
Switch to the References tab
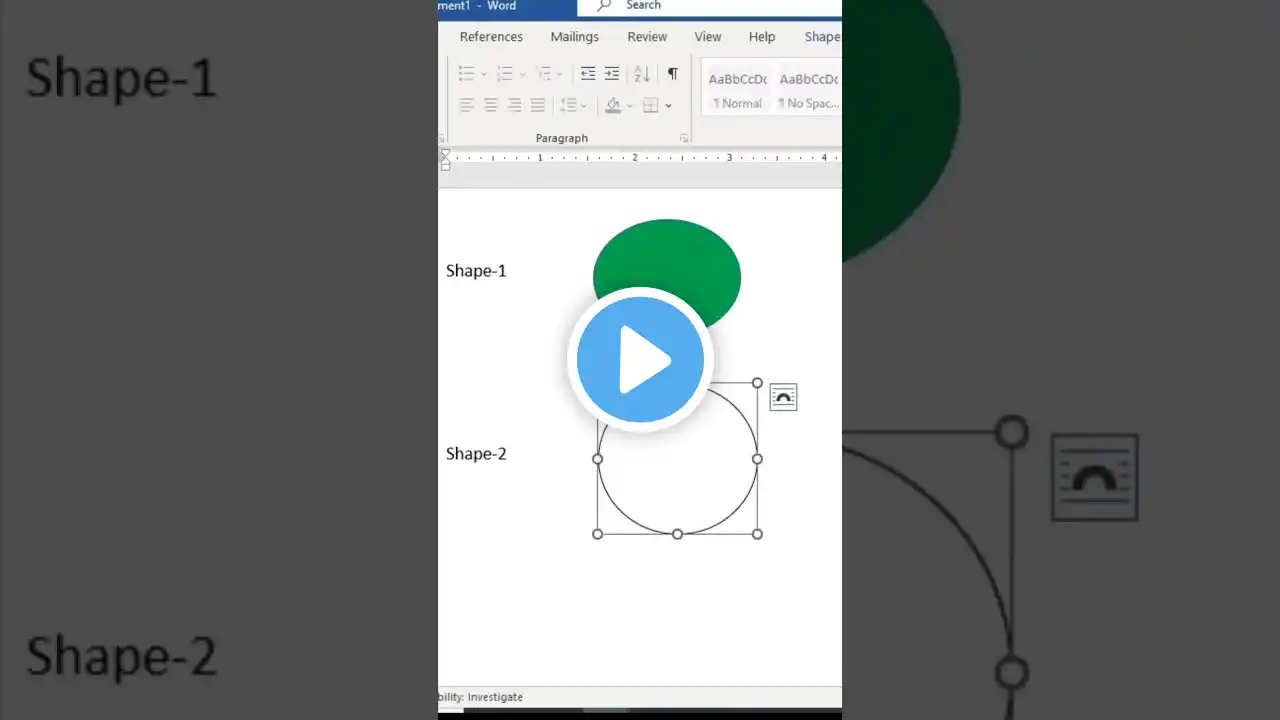point(491,37)
